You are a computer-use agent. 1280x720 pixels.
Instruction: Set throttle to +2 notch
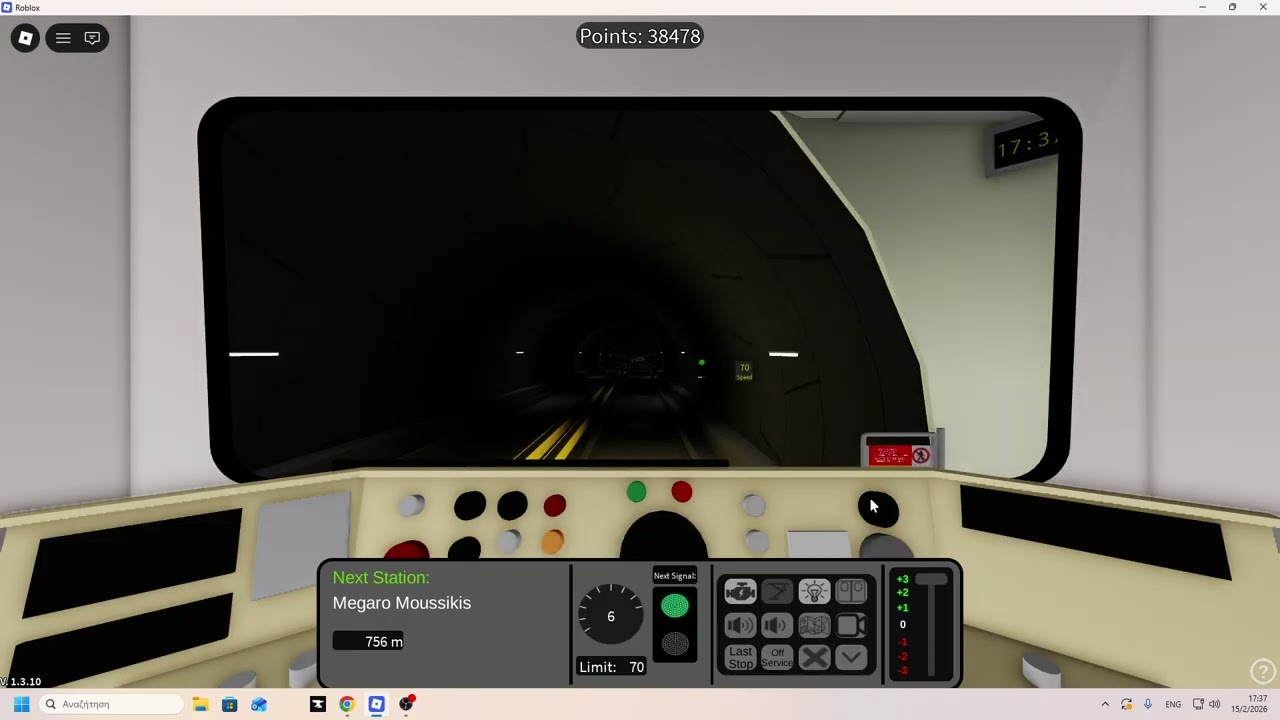point(902,593)
